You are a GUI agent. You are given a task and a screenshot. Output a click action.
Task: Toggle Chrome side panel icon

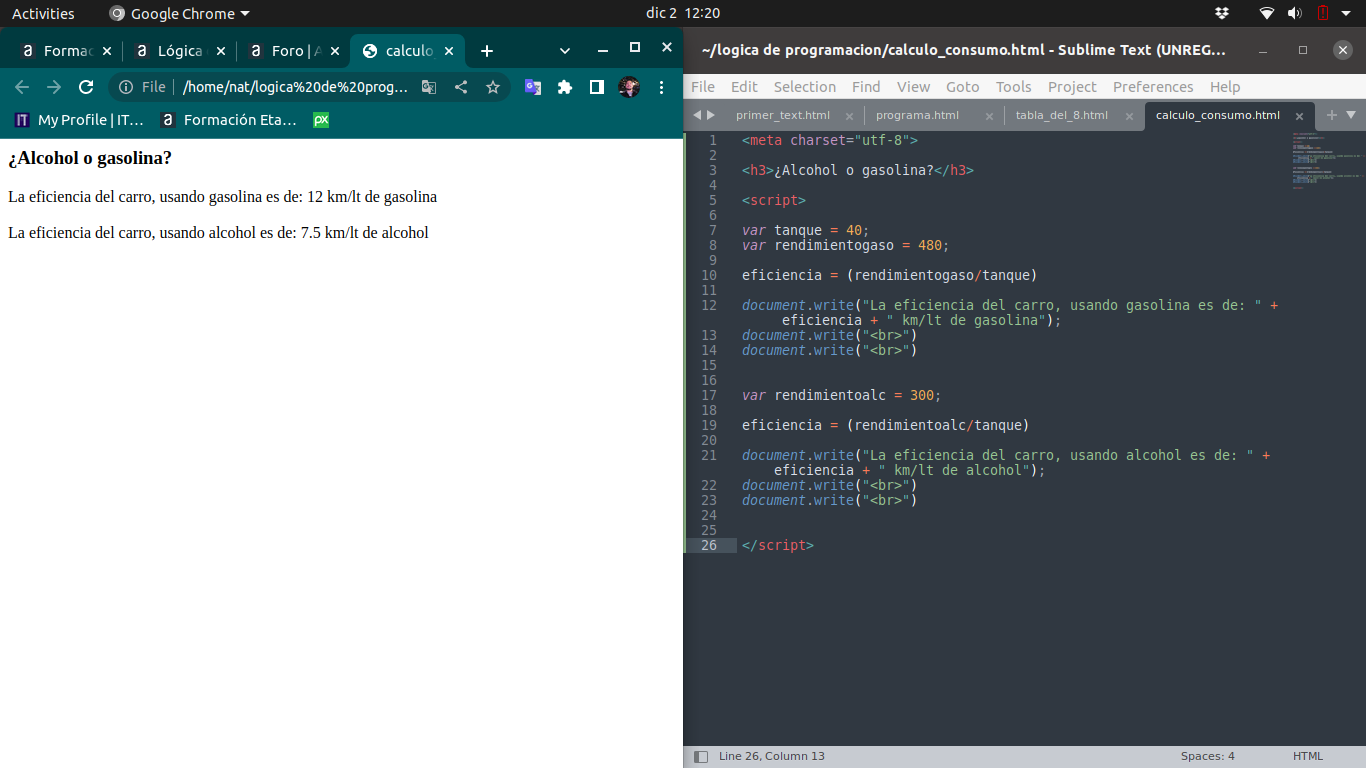597,87
